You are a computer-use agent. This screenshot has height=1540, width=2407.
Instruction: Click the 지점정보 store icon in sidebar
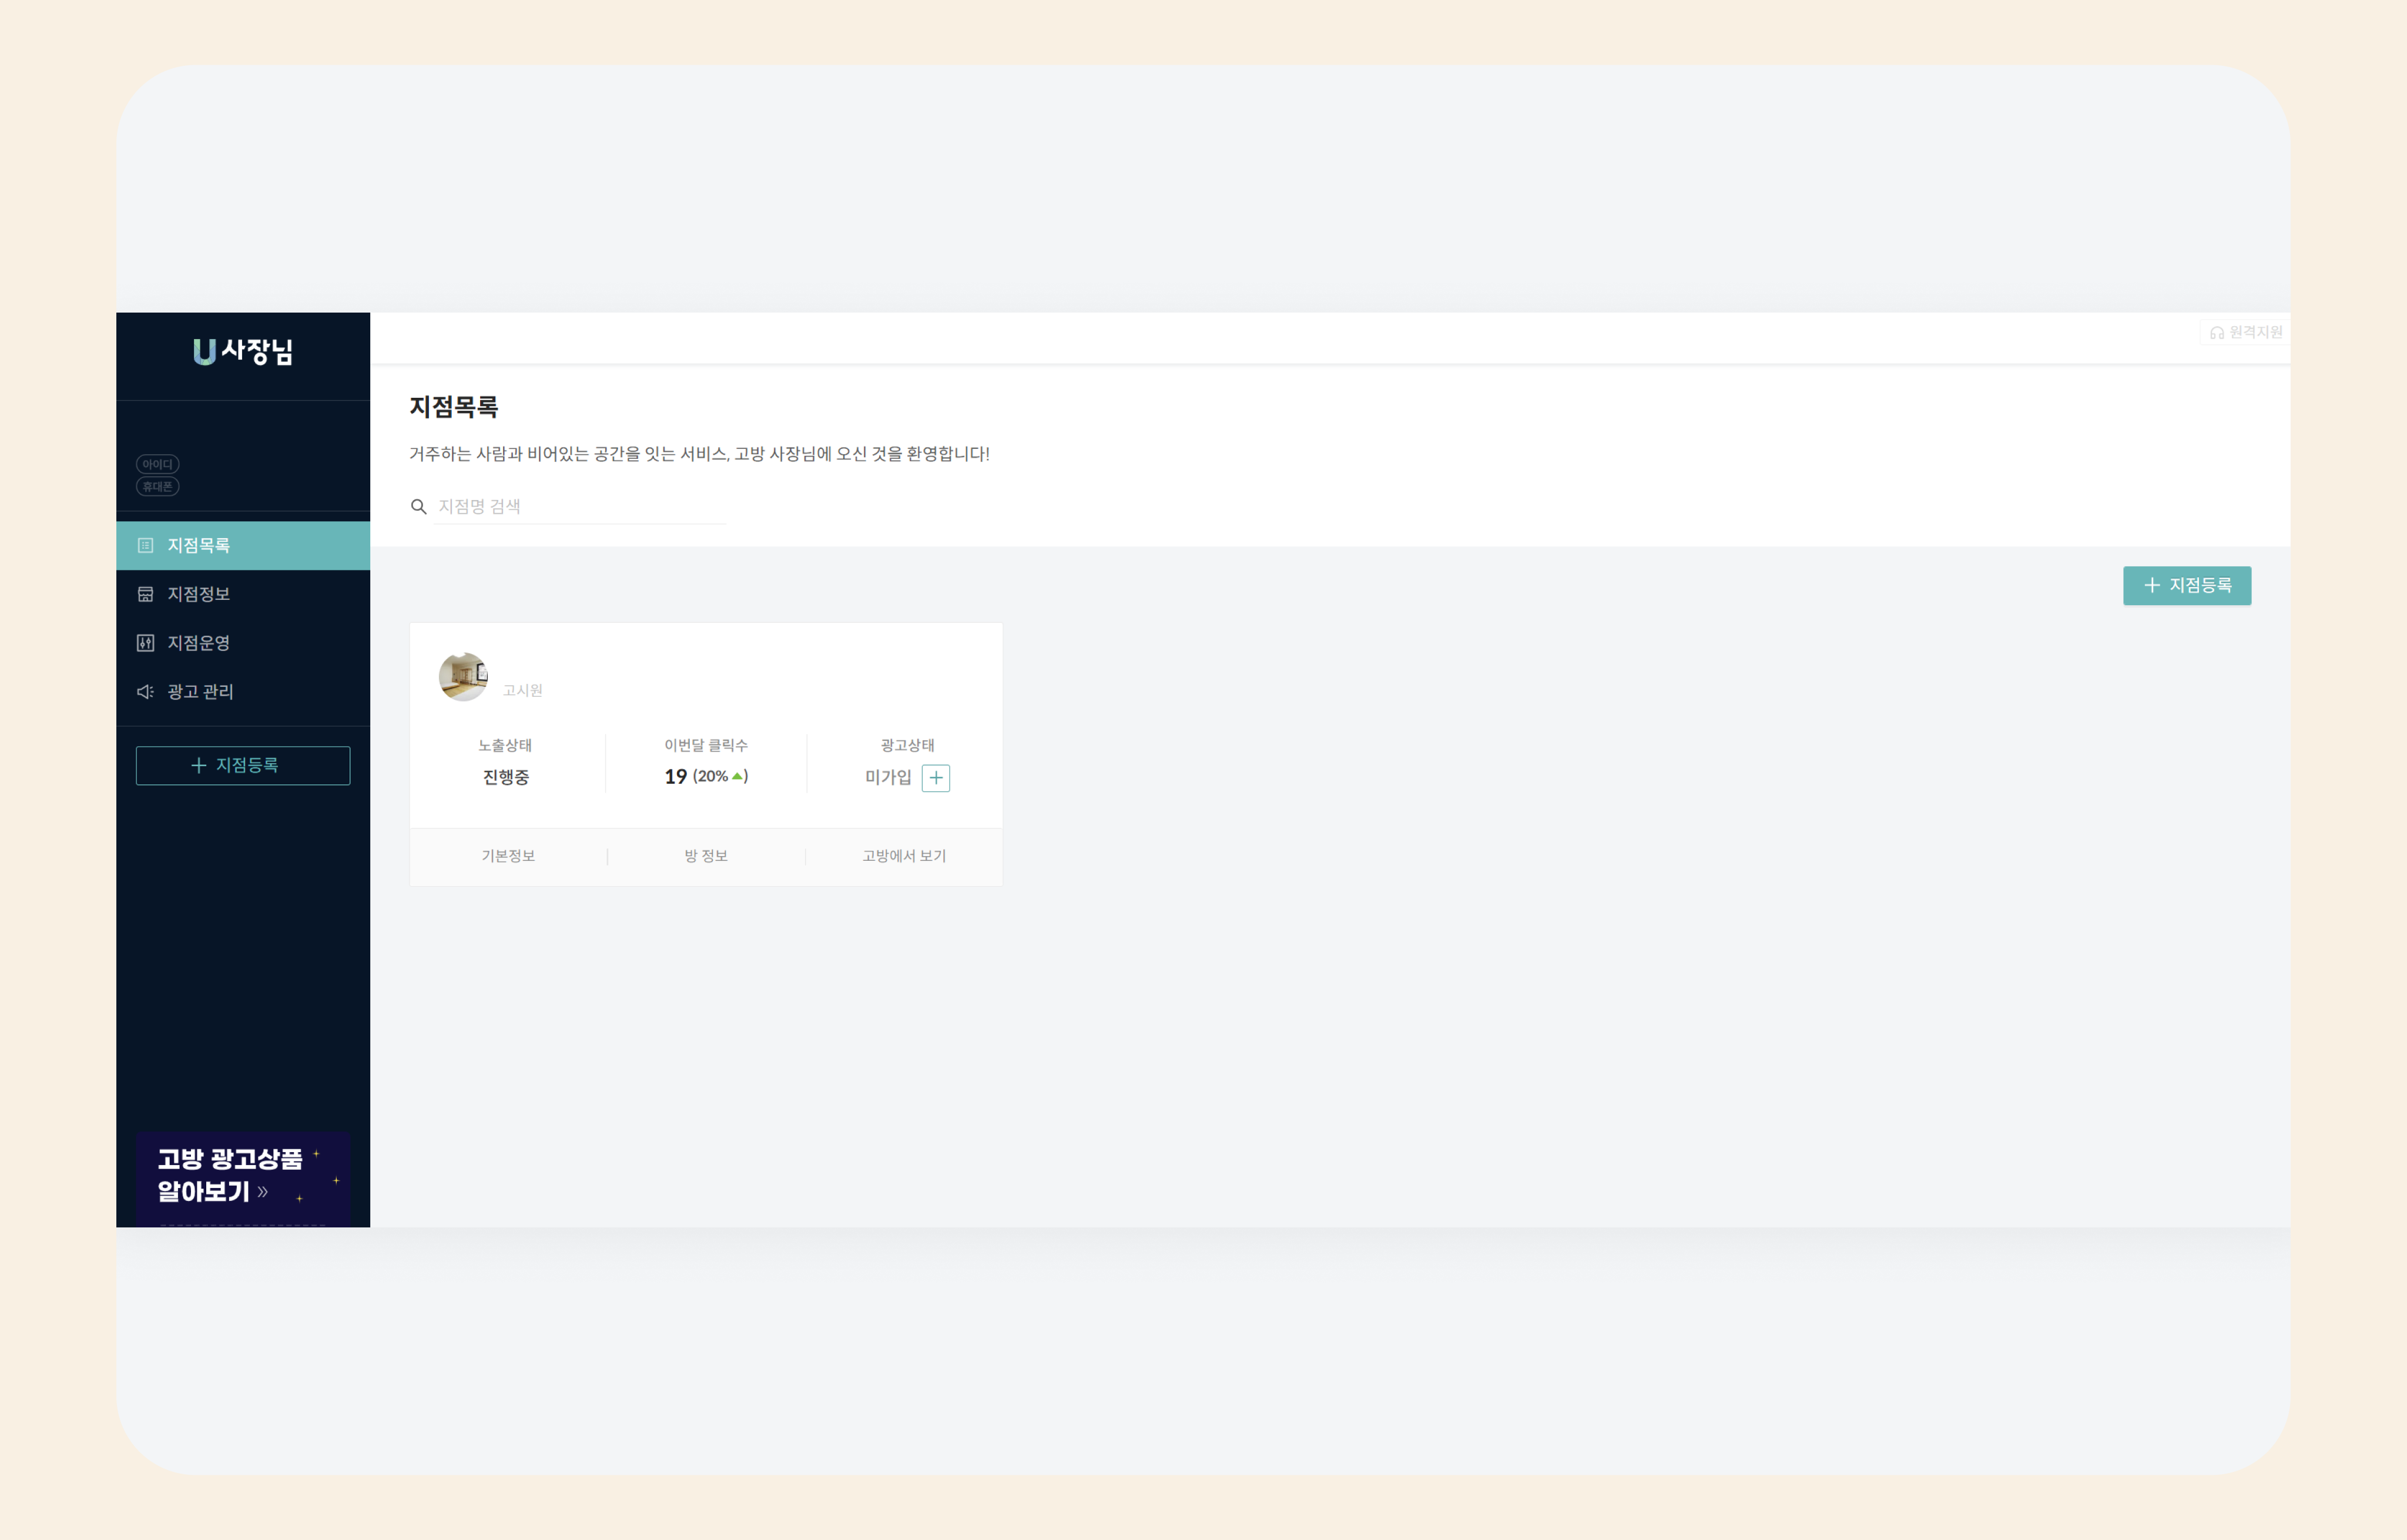[145, 594]
